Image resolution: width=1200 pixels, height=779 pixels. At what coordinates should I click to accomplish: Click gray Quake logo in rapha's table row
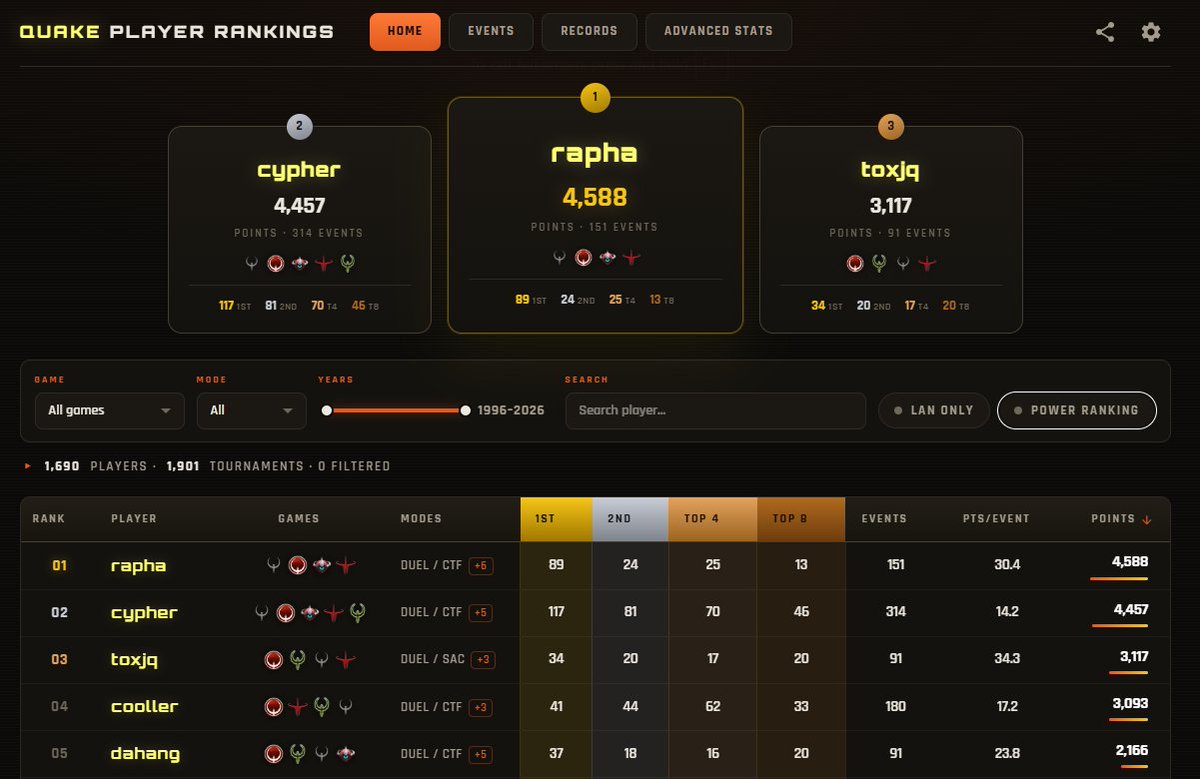point(273,566)
